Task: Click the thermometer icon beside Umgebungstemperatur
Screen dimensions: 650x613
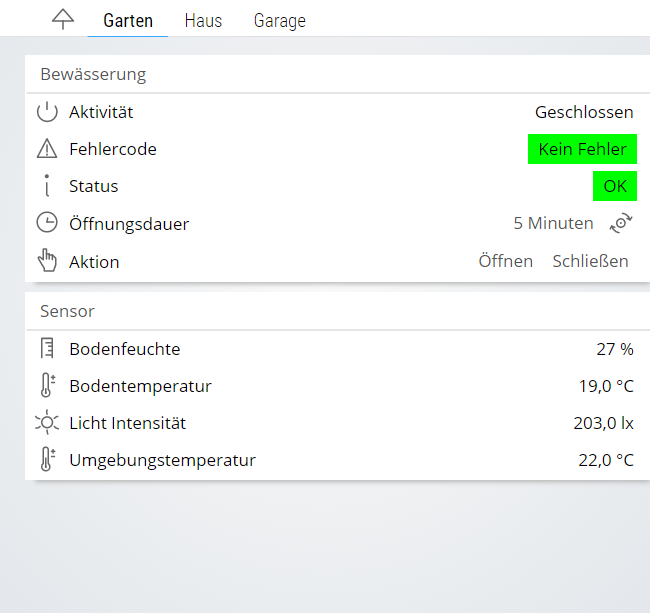Action: pyautogui.click(x=47, y=460)
